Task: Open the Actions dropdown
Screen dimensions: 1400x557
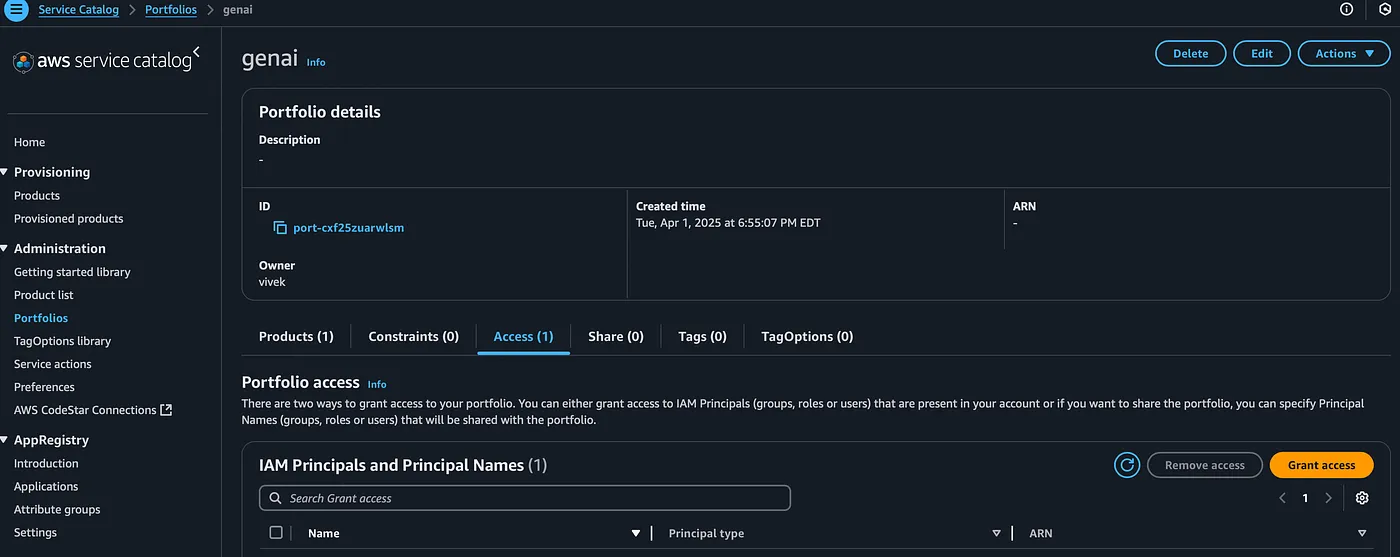Action: [1344, 54]
